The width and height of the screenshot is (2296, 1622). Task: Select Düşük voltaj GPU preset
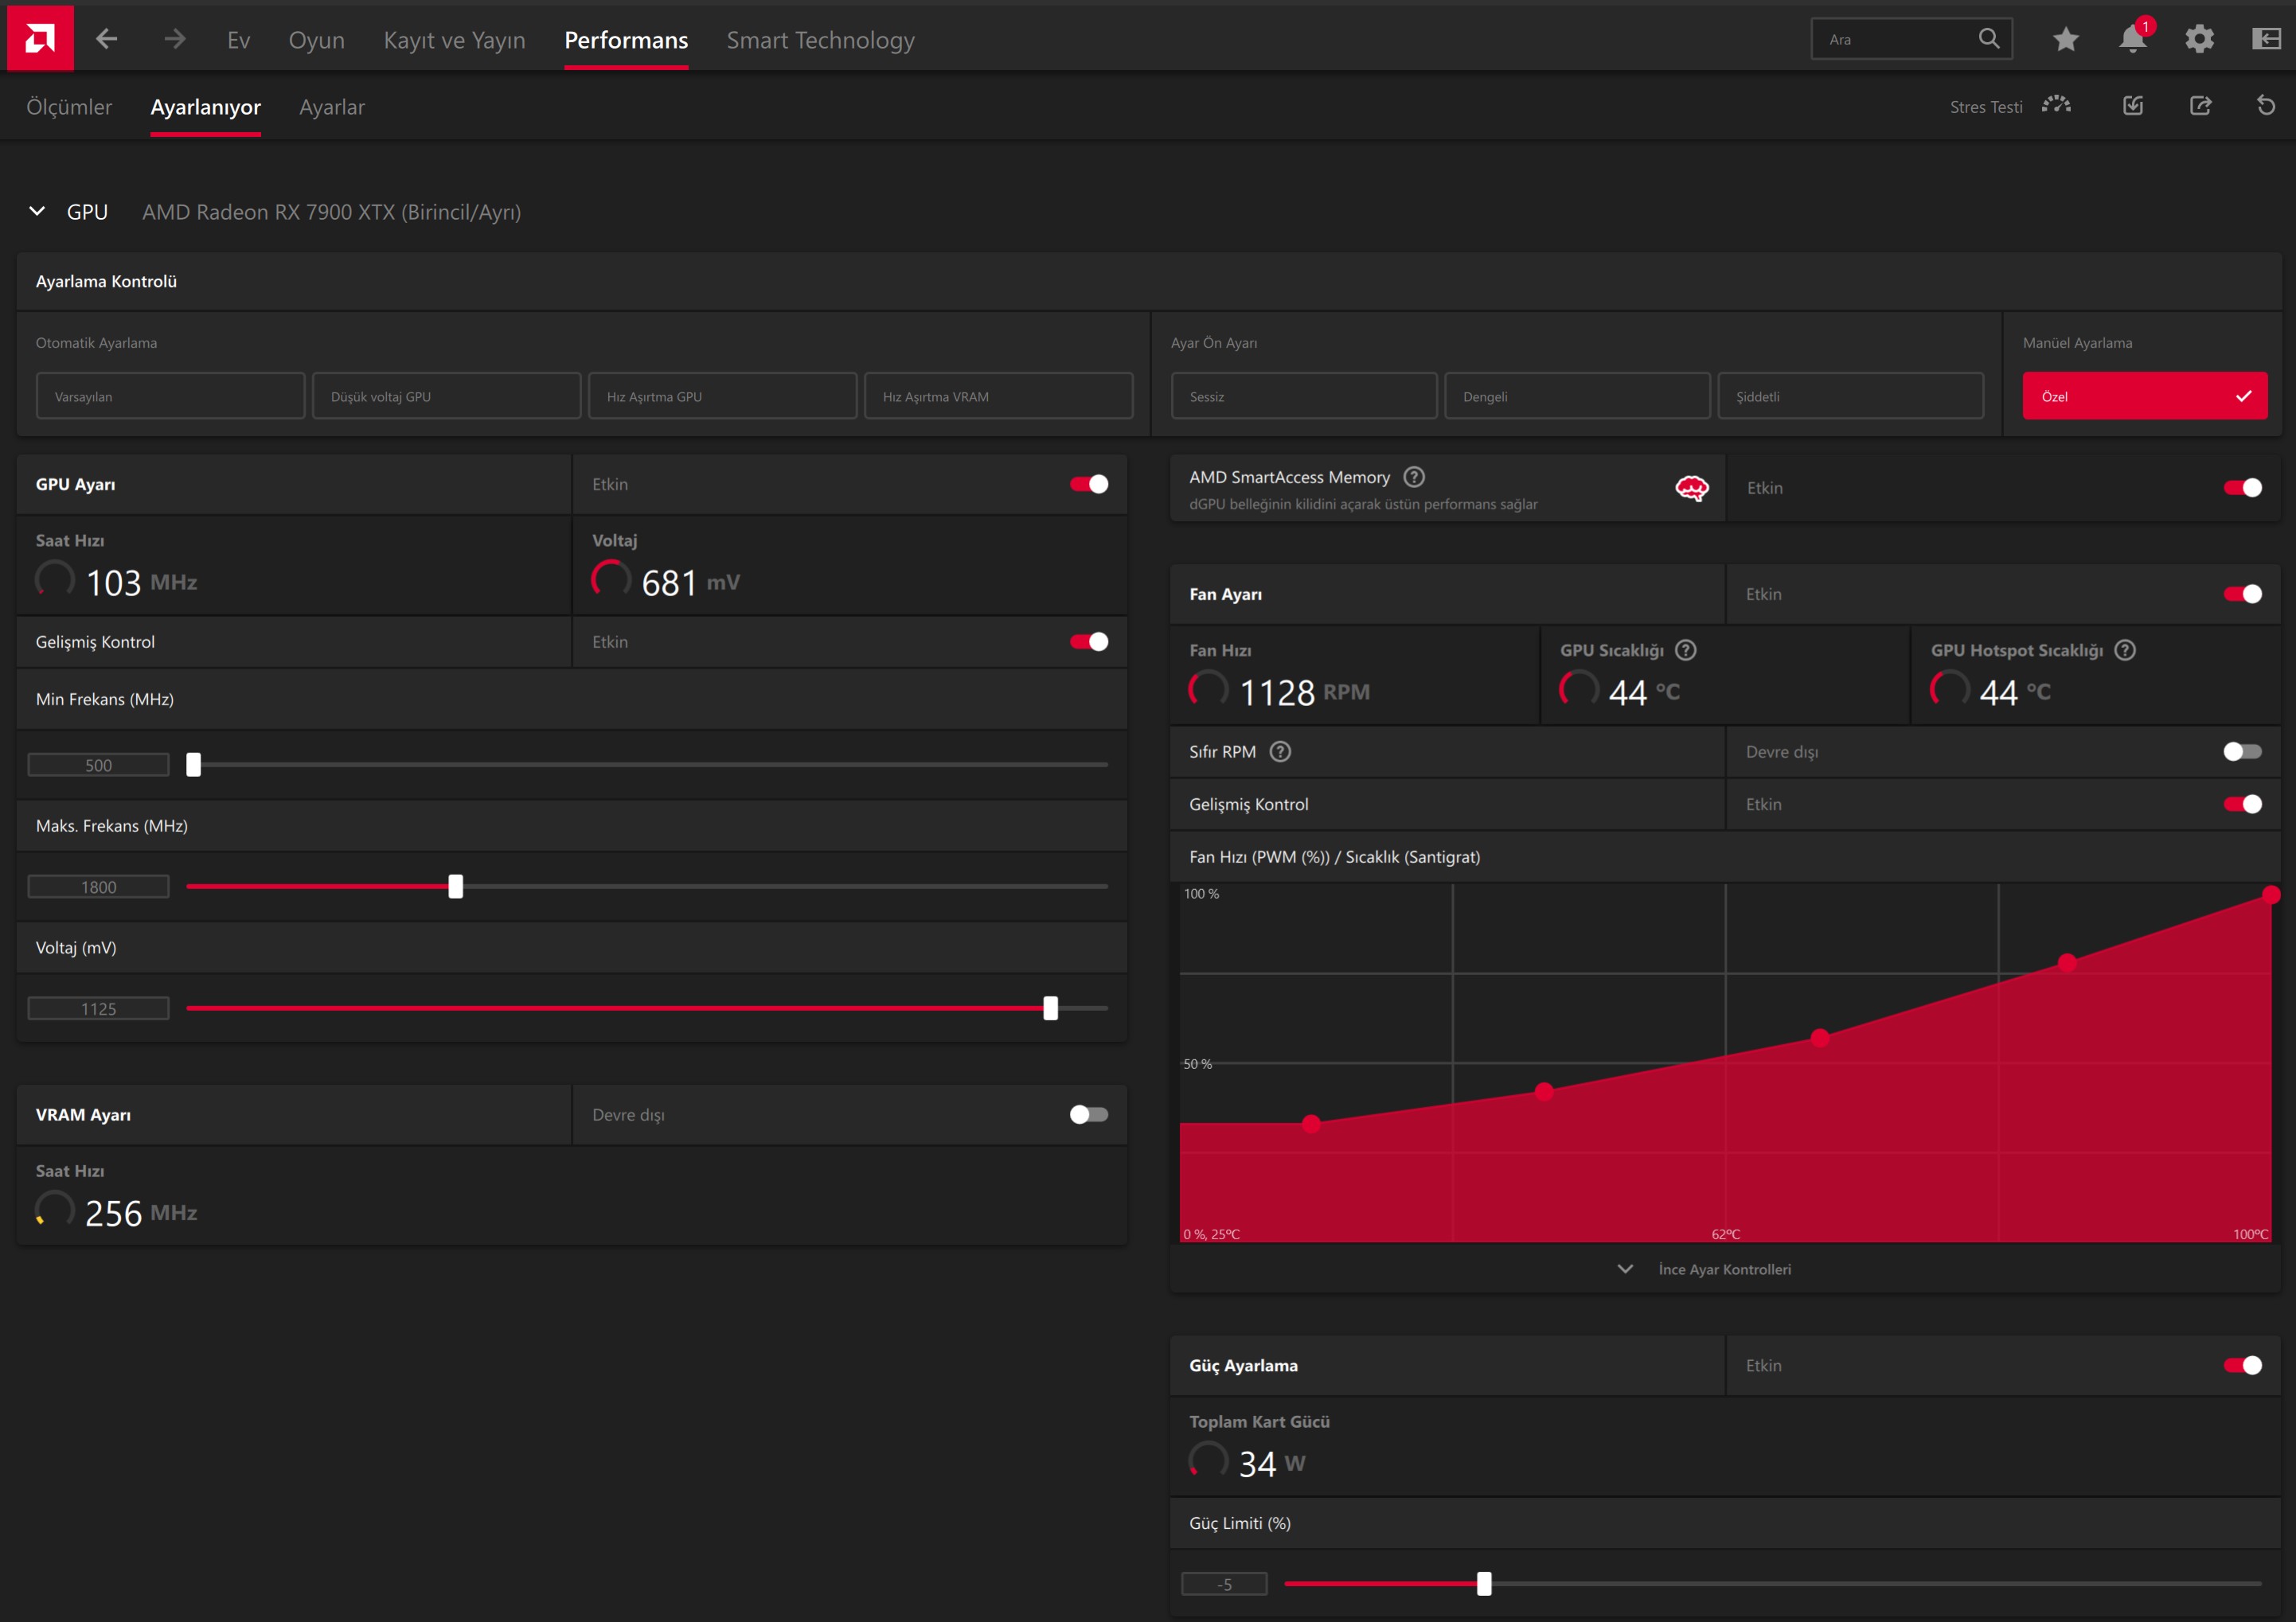pyautogui.click(x=446, y=396)
